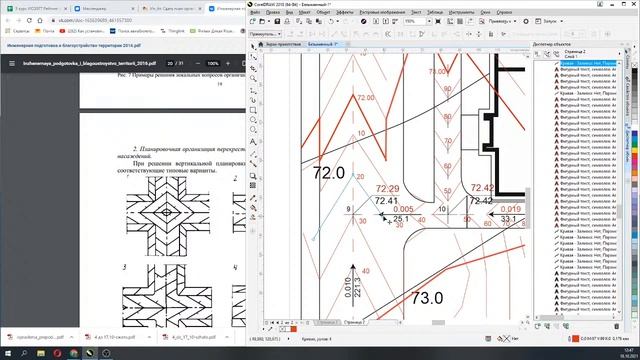This screenshot has width=640, height=360.
Task: Select the Rectangle tool
Action: (253, 110)
